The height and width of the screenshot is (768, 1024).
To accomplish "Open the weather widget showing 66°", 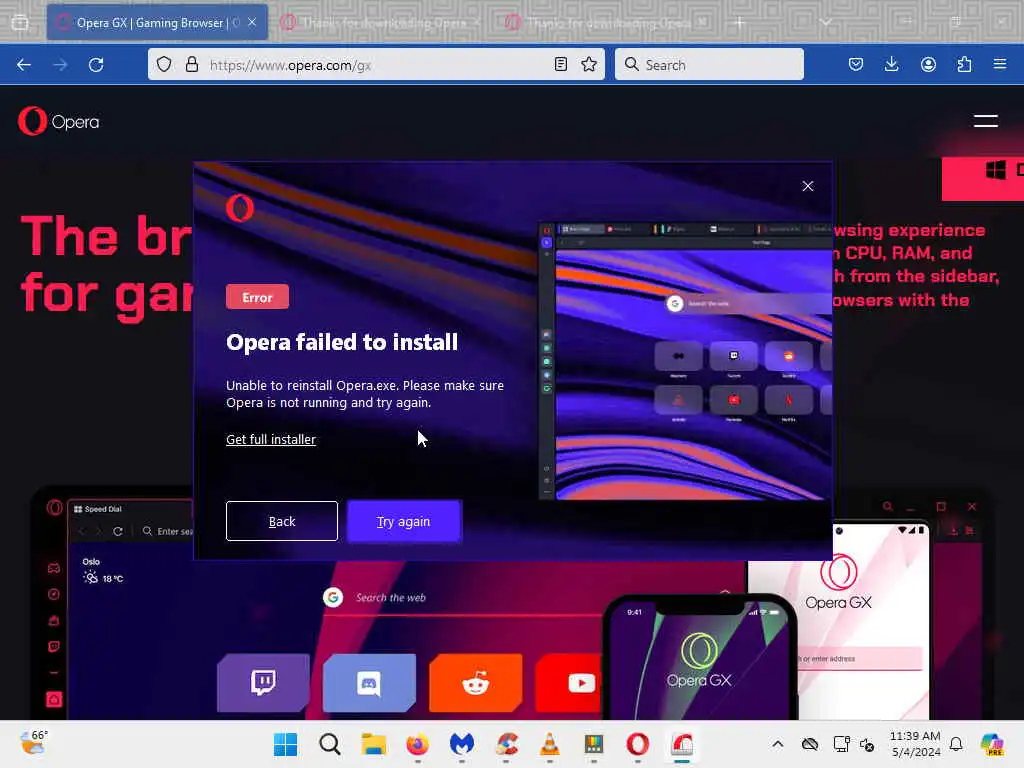I will [33, 744].
